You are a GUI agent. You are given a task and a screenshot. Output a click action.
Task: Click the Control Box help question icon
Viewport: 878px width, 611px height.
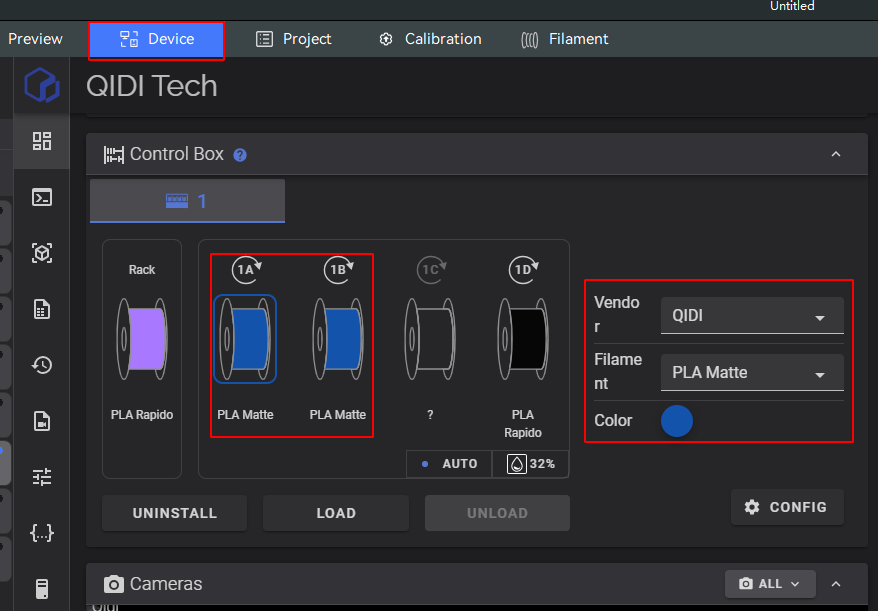click(x=240, y=155)
